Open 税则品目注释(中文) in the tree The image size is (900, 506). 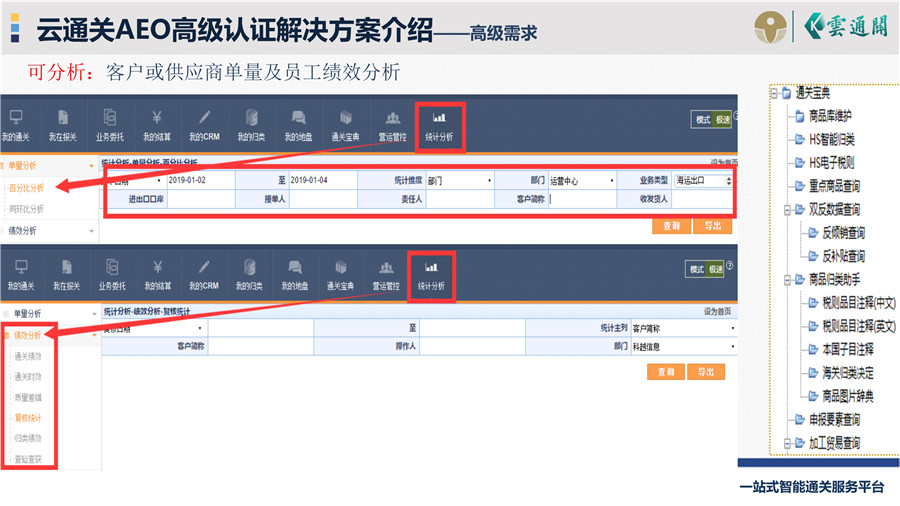coord(859,303)
